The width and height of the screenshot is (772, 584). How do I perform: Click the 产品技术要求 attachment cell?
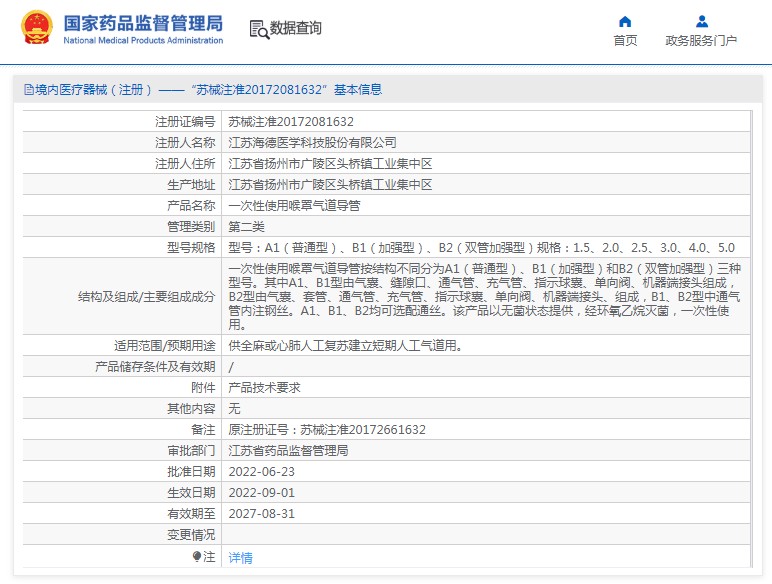pyautogui.click(x=264, y=387)
